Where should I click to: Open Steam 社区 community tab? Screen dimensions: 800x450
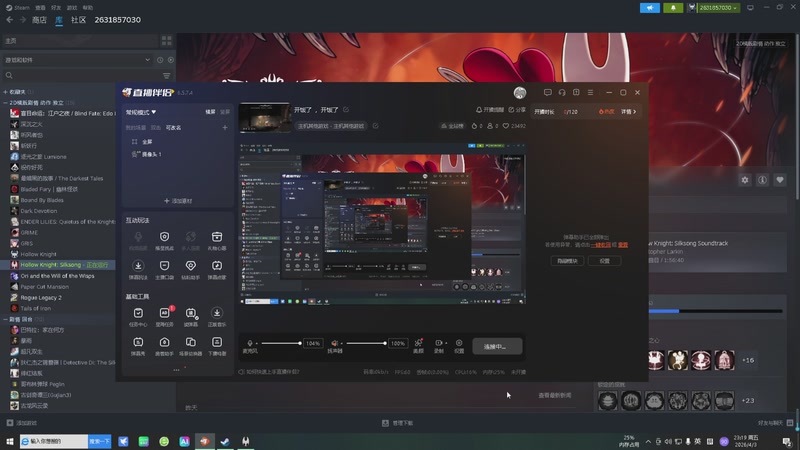click(79, 20)
